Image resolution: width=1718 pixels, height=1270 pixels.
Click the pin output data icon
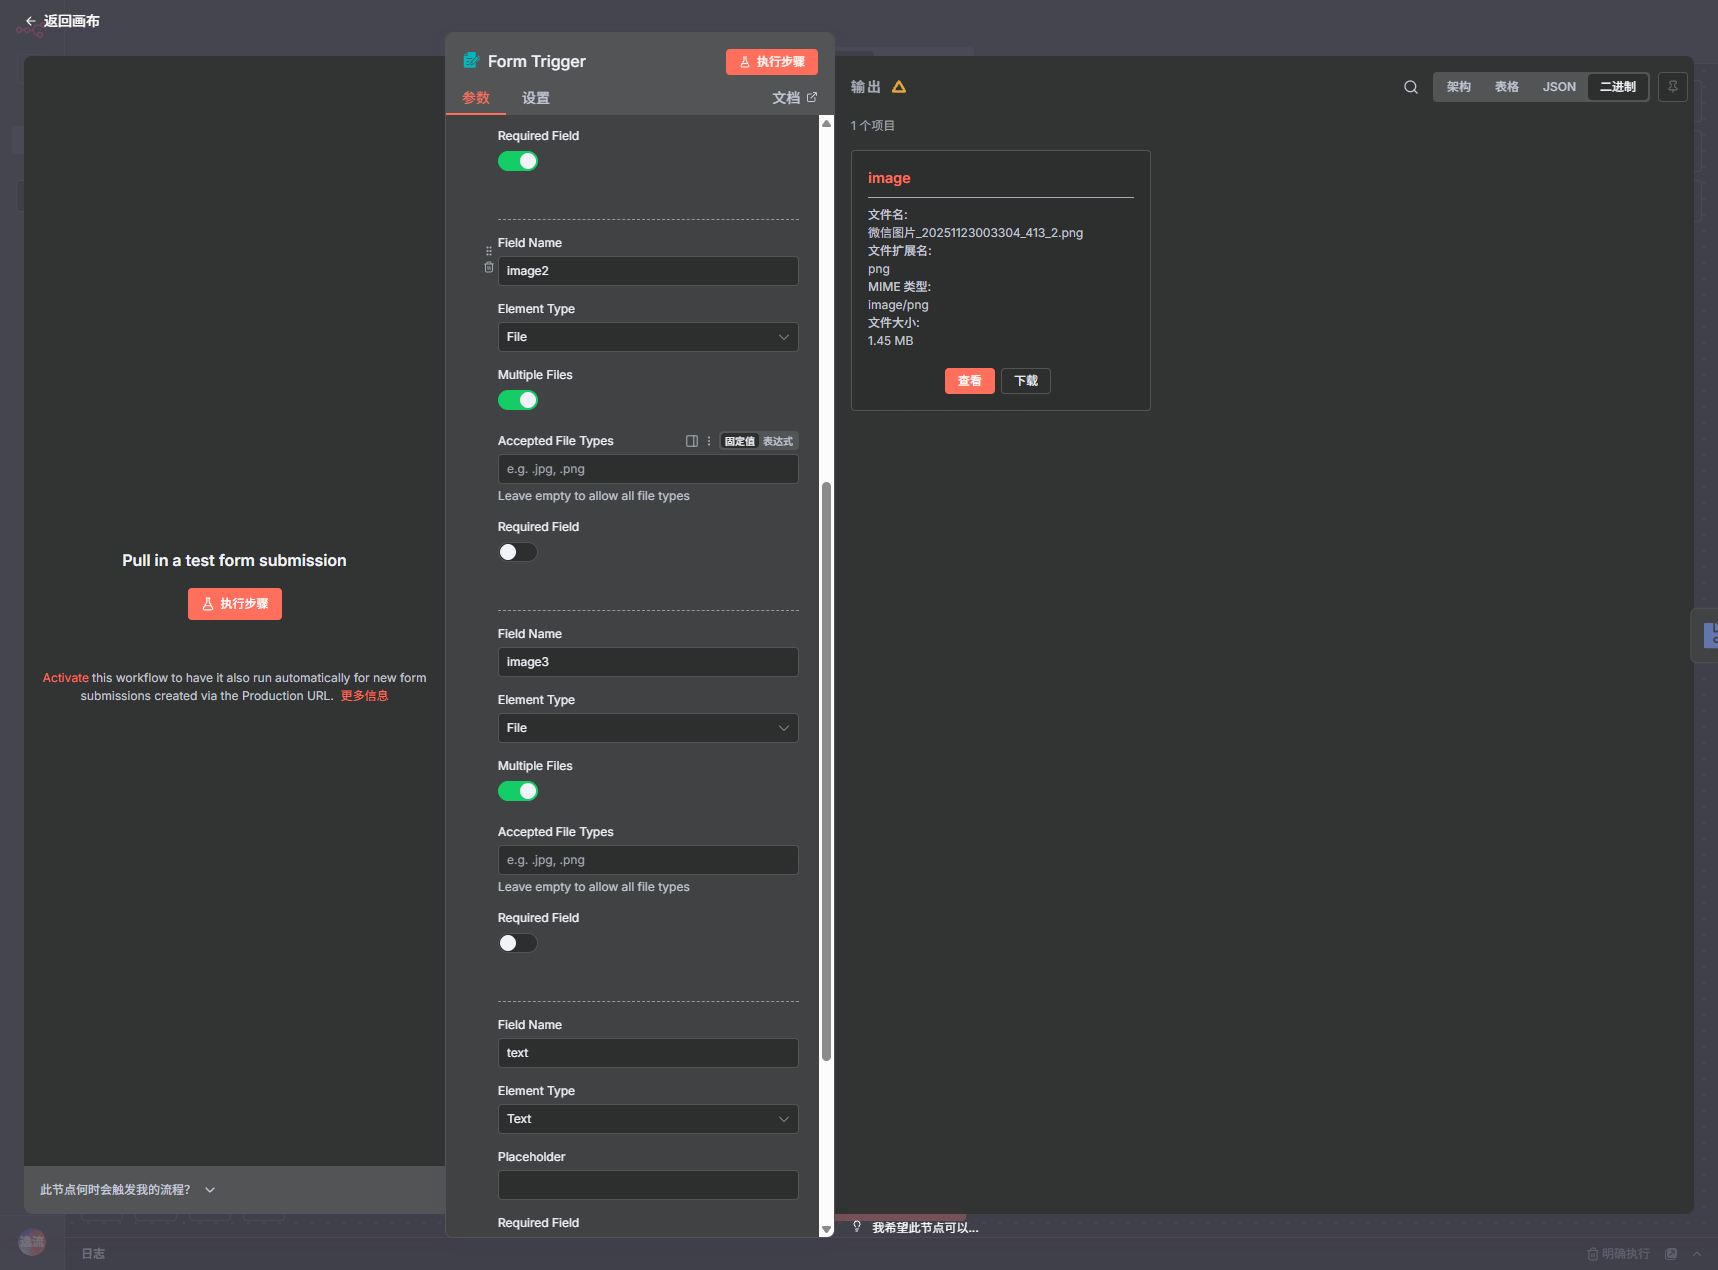click(1672, 87)
